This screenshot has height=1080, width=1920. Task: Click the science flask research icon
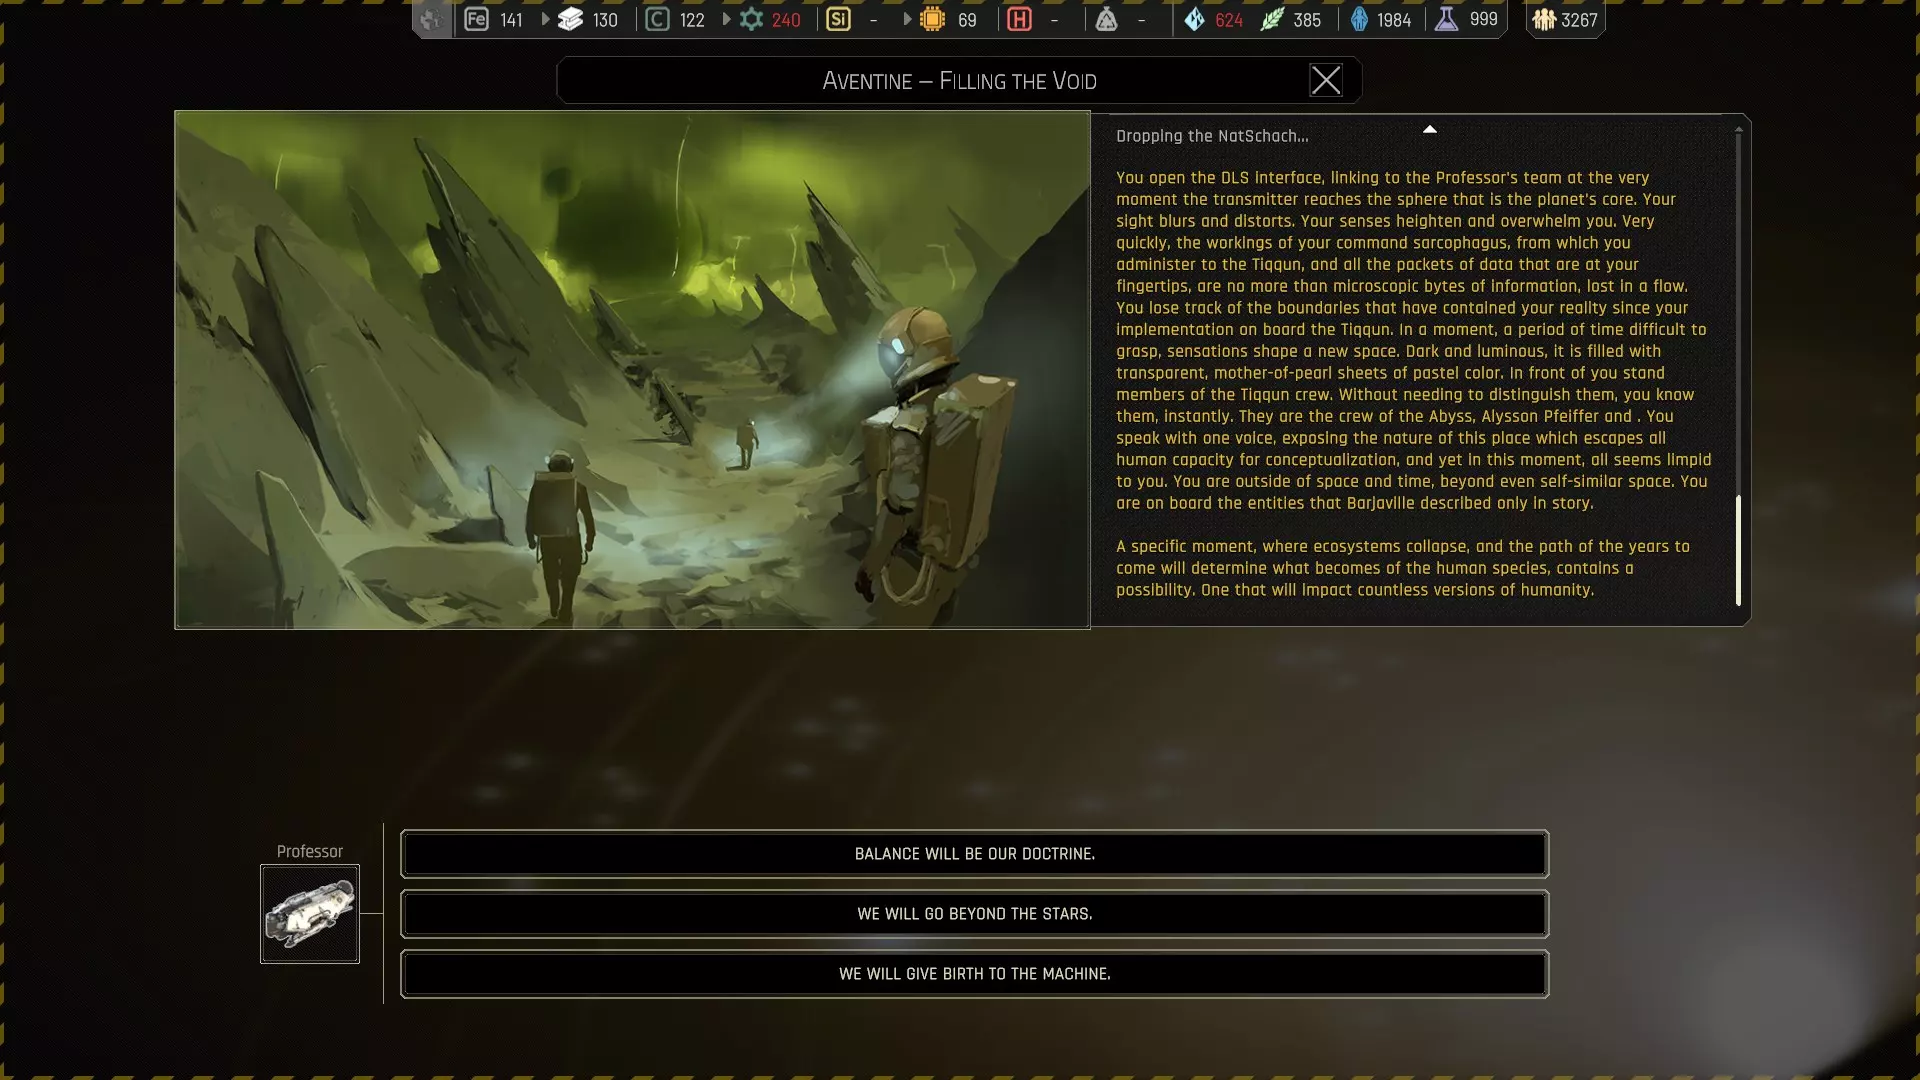pyautogui.click(x=1446, y=19)
